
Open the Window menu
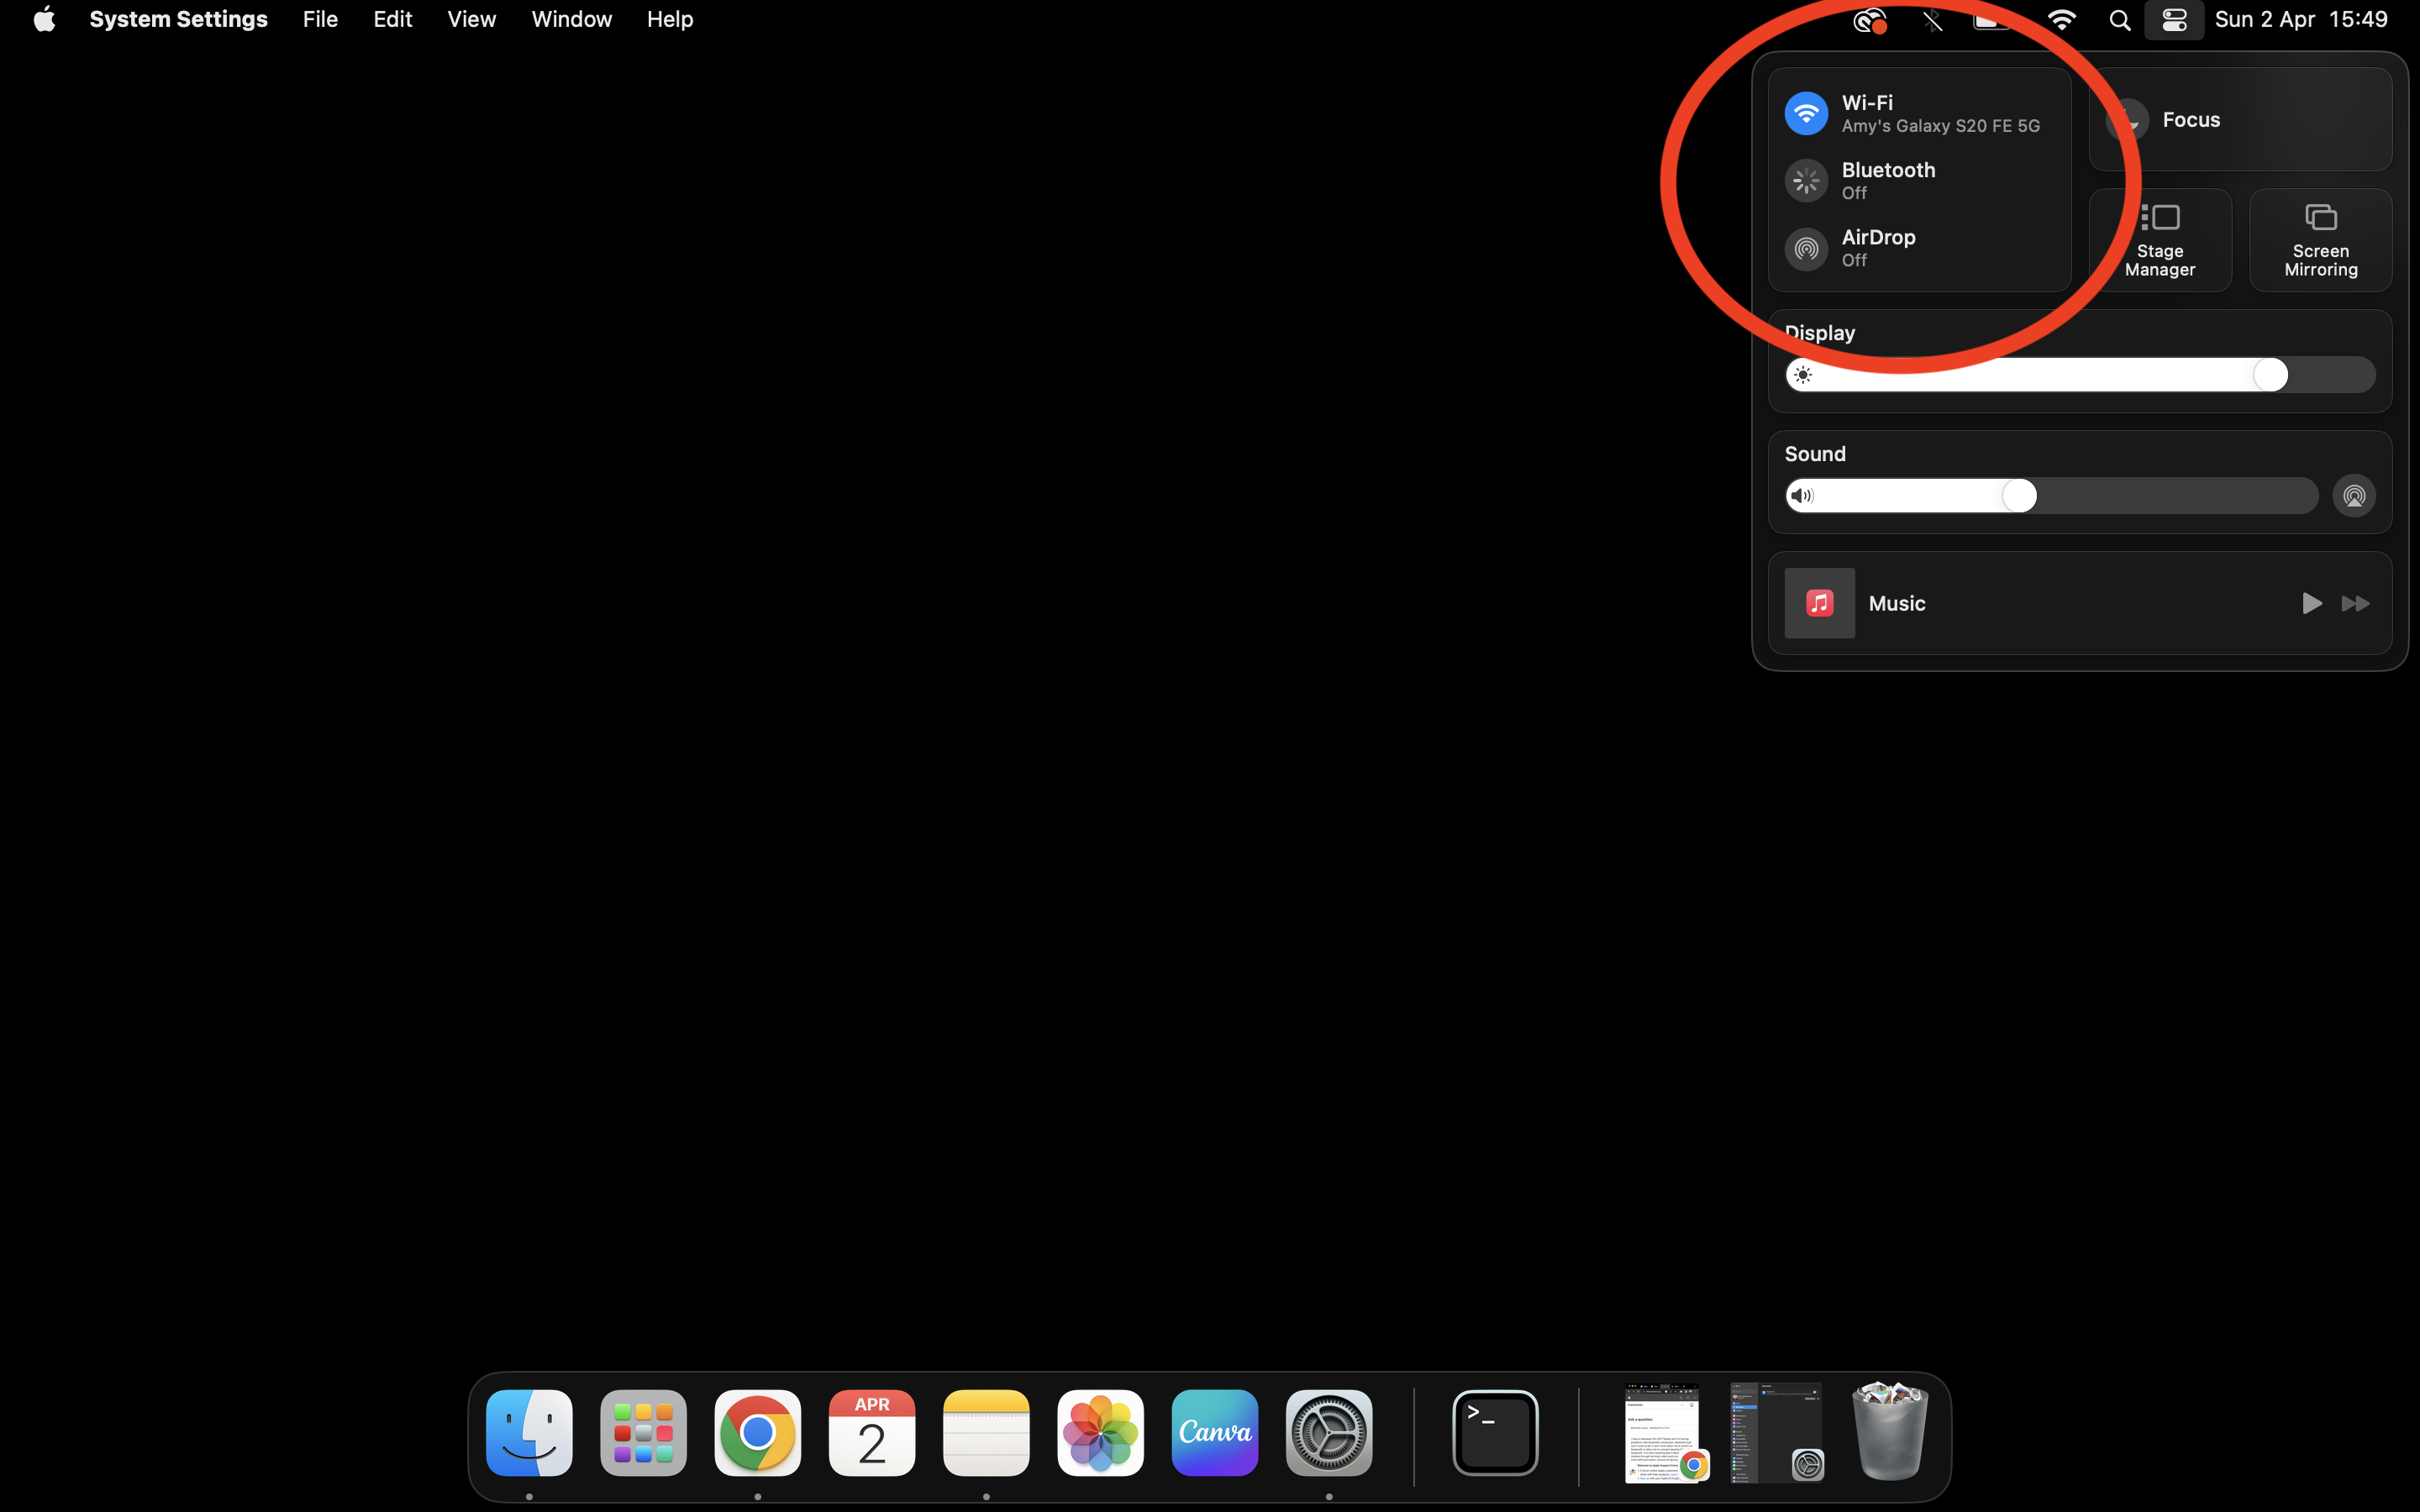coord(571,20)
